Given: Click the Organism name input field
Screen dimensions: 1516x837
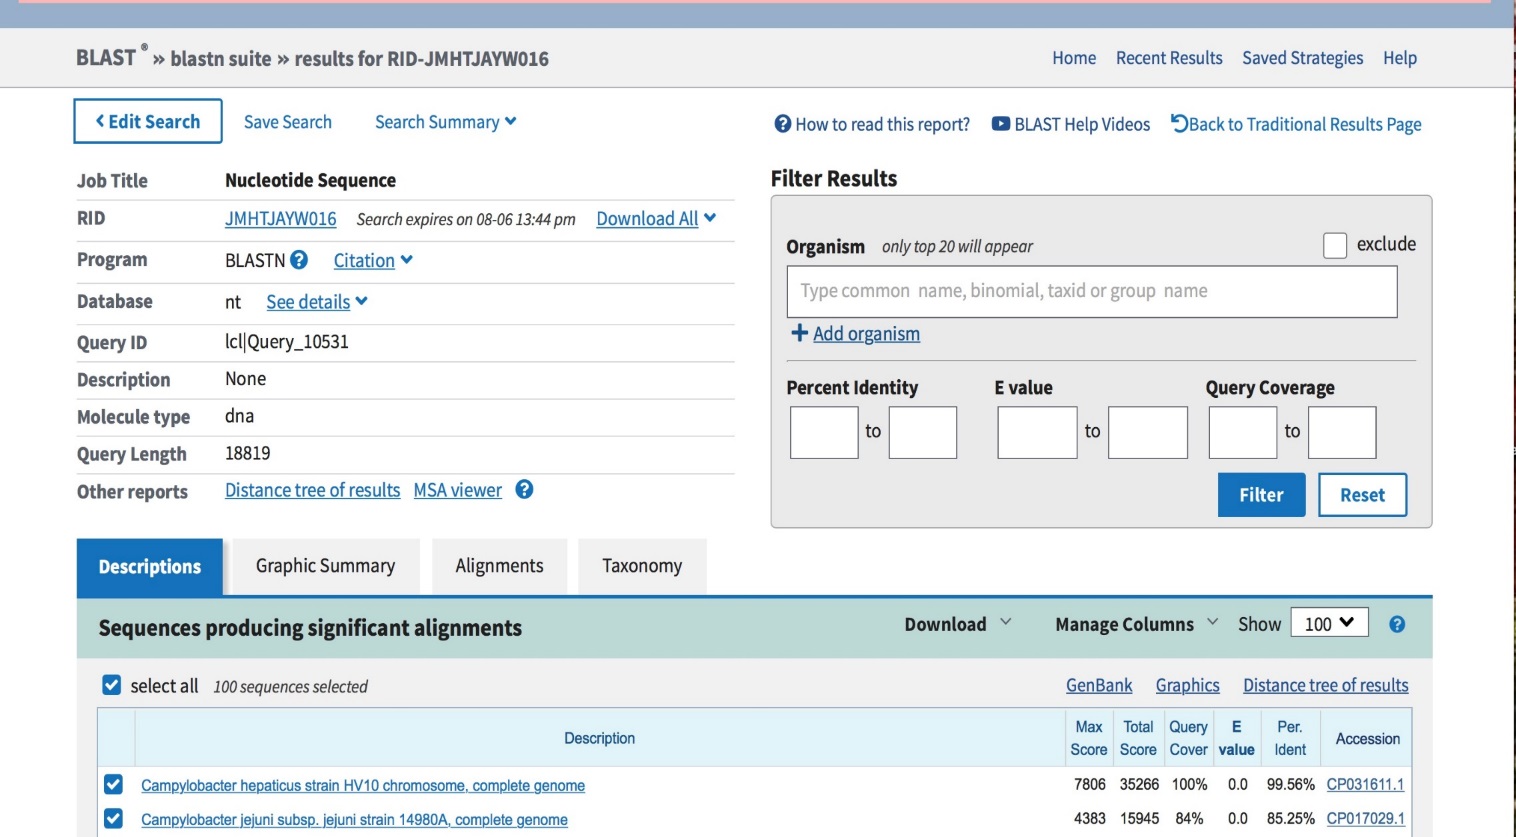Looking at the screenshot, I should [x=1091, y=291].
